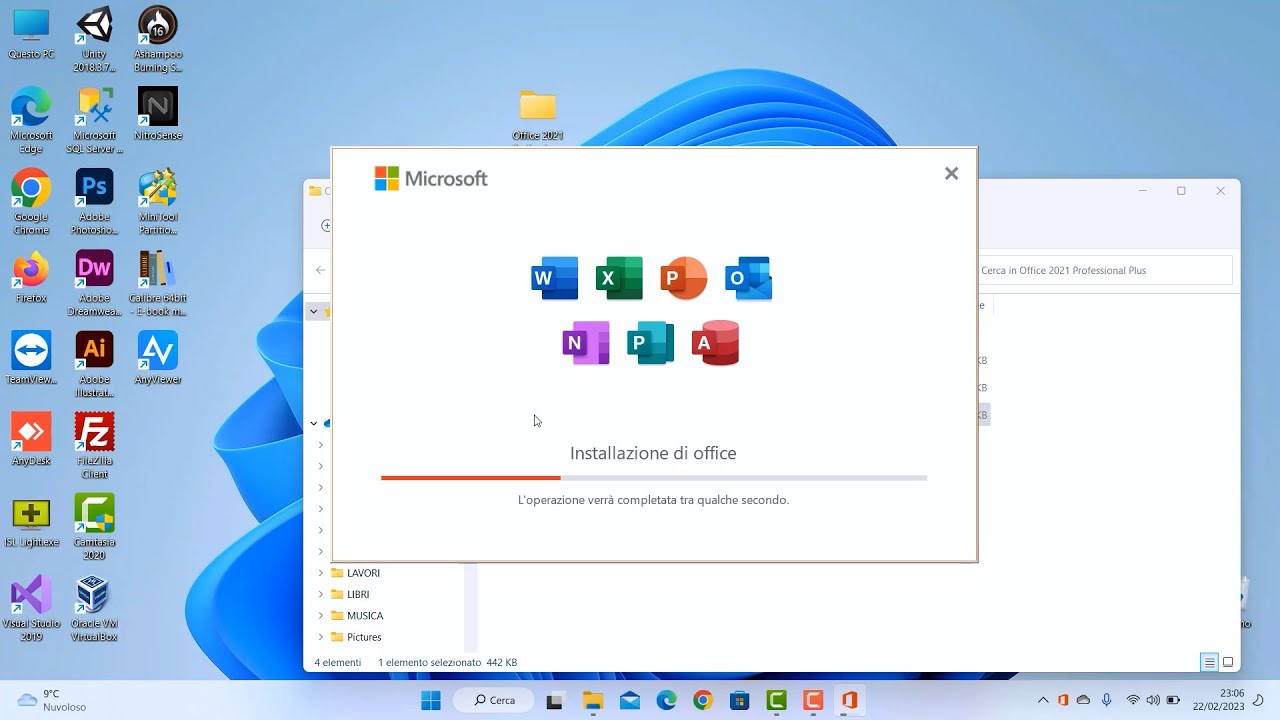The image size is (1280, 720).
Task: Open Microsoft Store from the taskbar
Action: point(739,700)
